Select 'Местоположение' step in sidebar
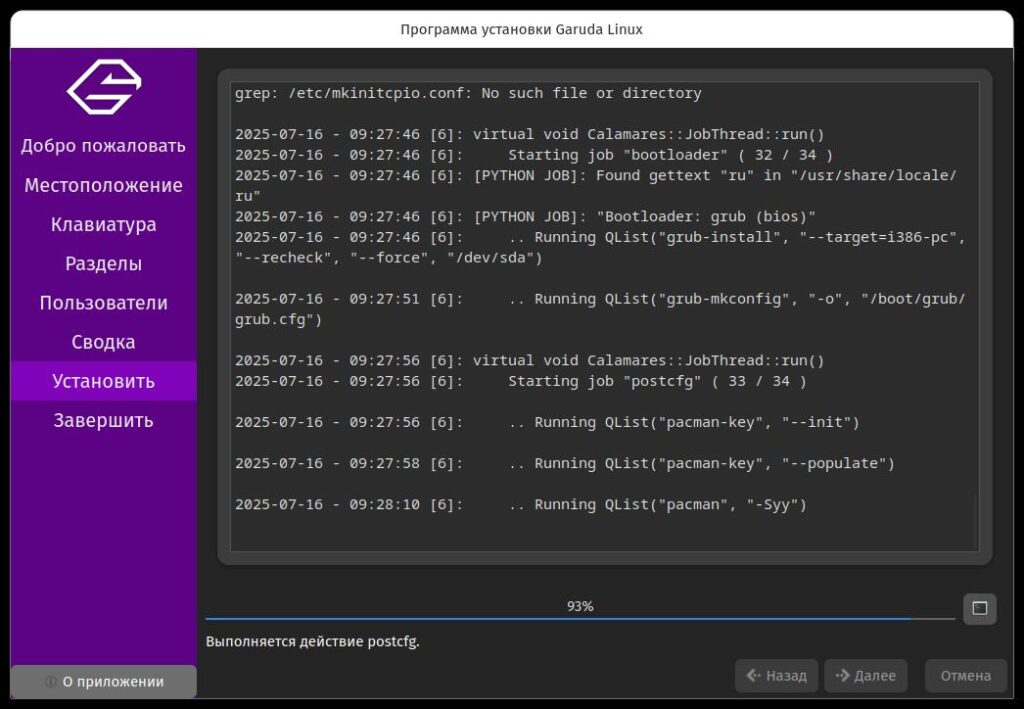The height and width of the screenshot is (709, 1024). tap(104, 185)
